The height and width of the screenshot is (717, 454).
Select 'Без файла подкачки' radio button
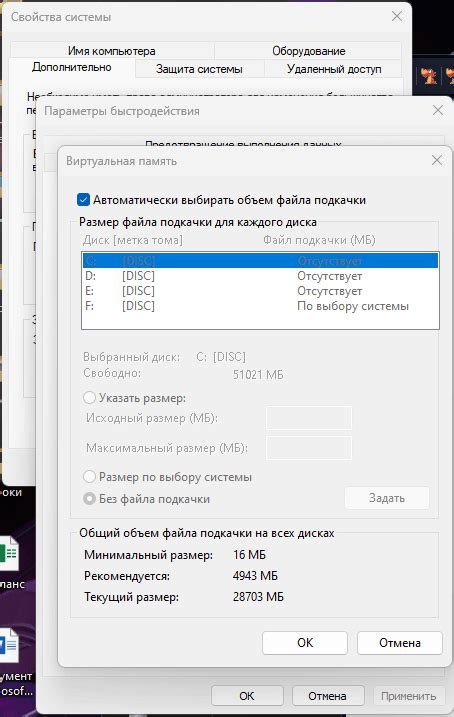coord(89,498)
